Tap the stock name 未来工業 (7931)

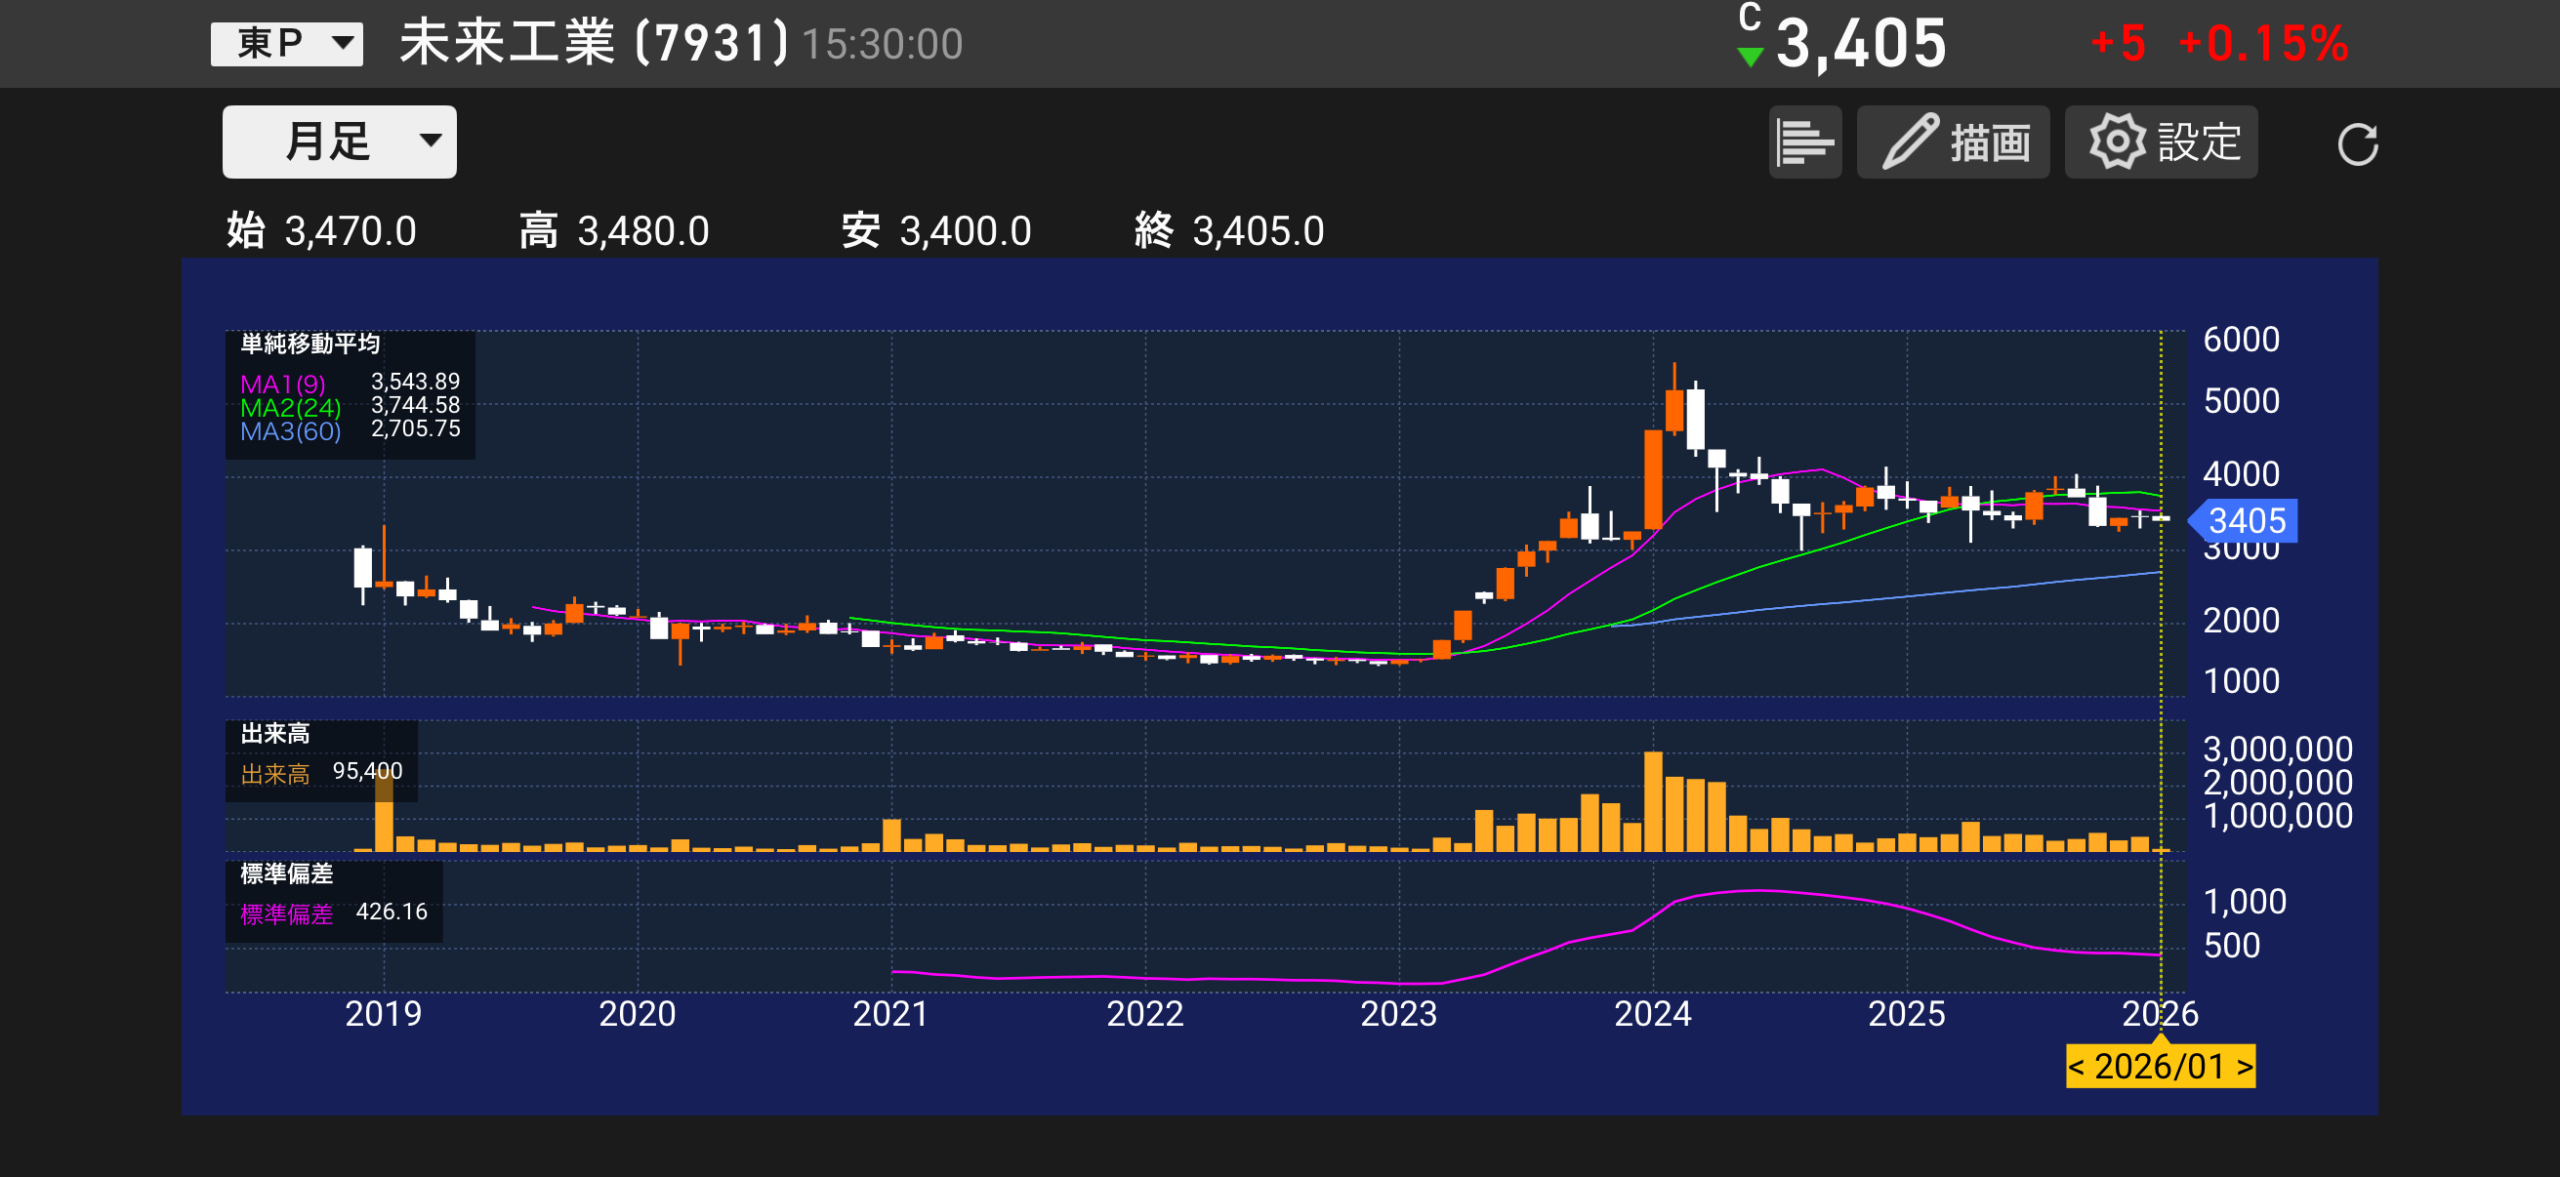click(x=594, y=44)
